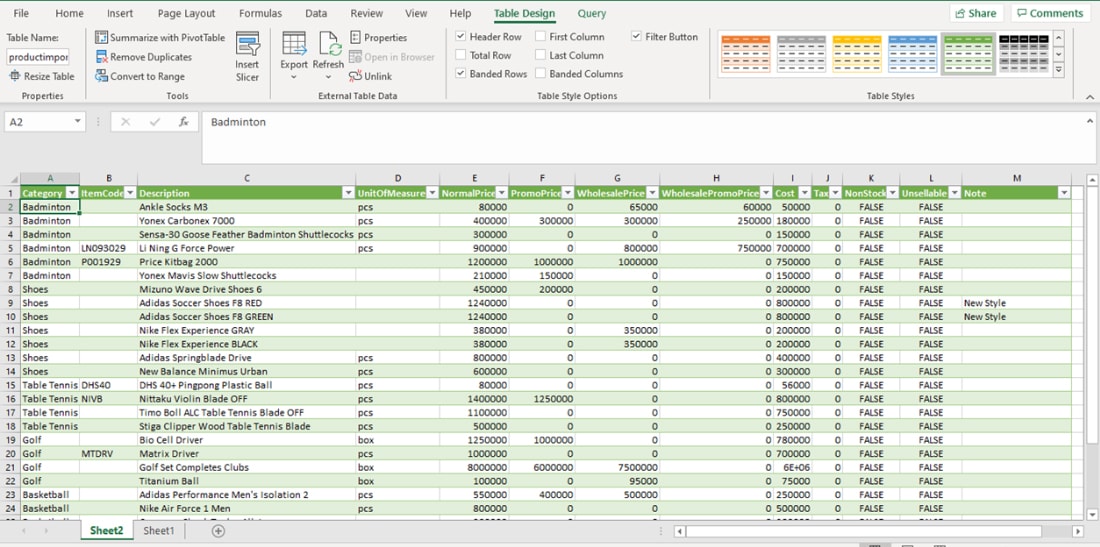The width and height of the screenshot is (1100, 547).
Task: Click Unlink external data
Action: (370, 76)
